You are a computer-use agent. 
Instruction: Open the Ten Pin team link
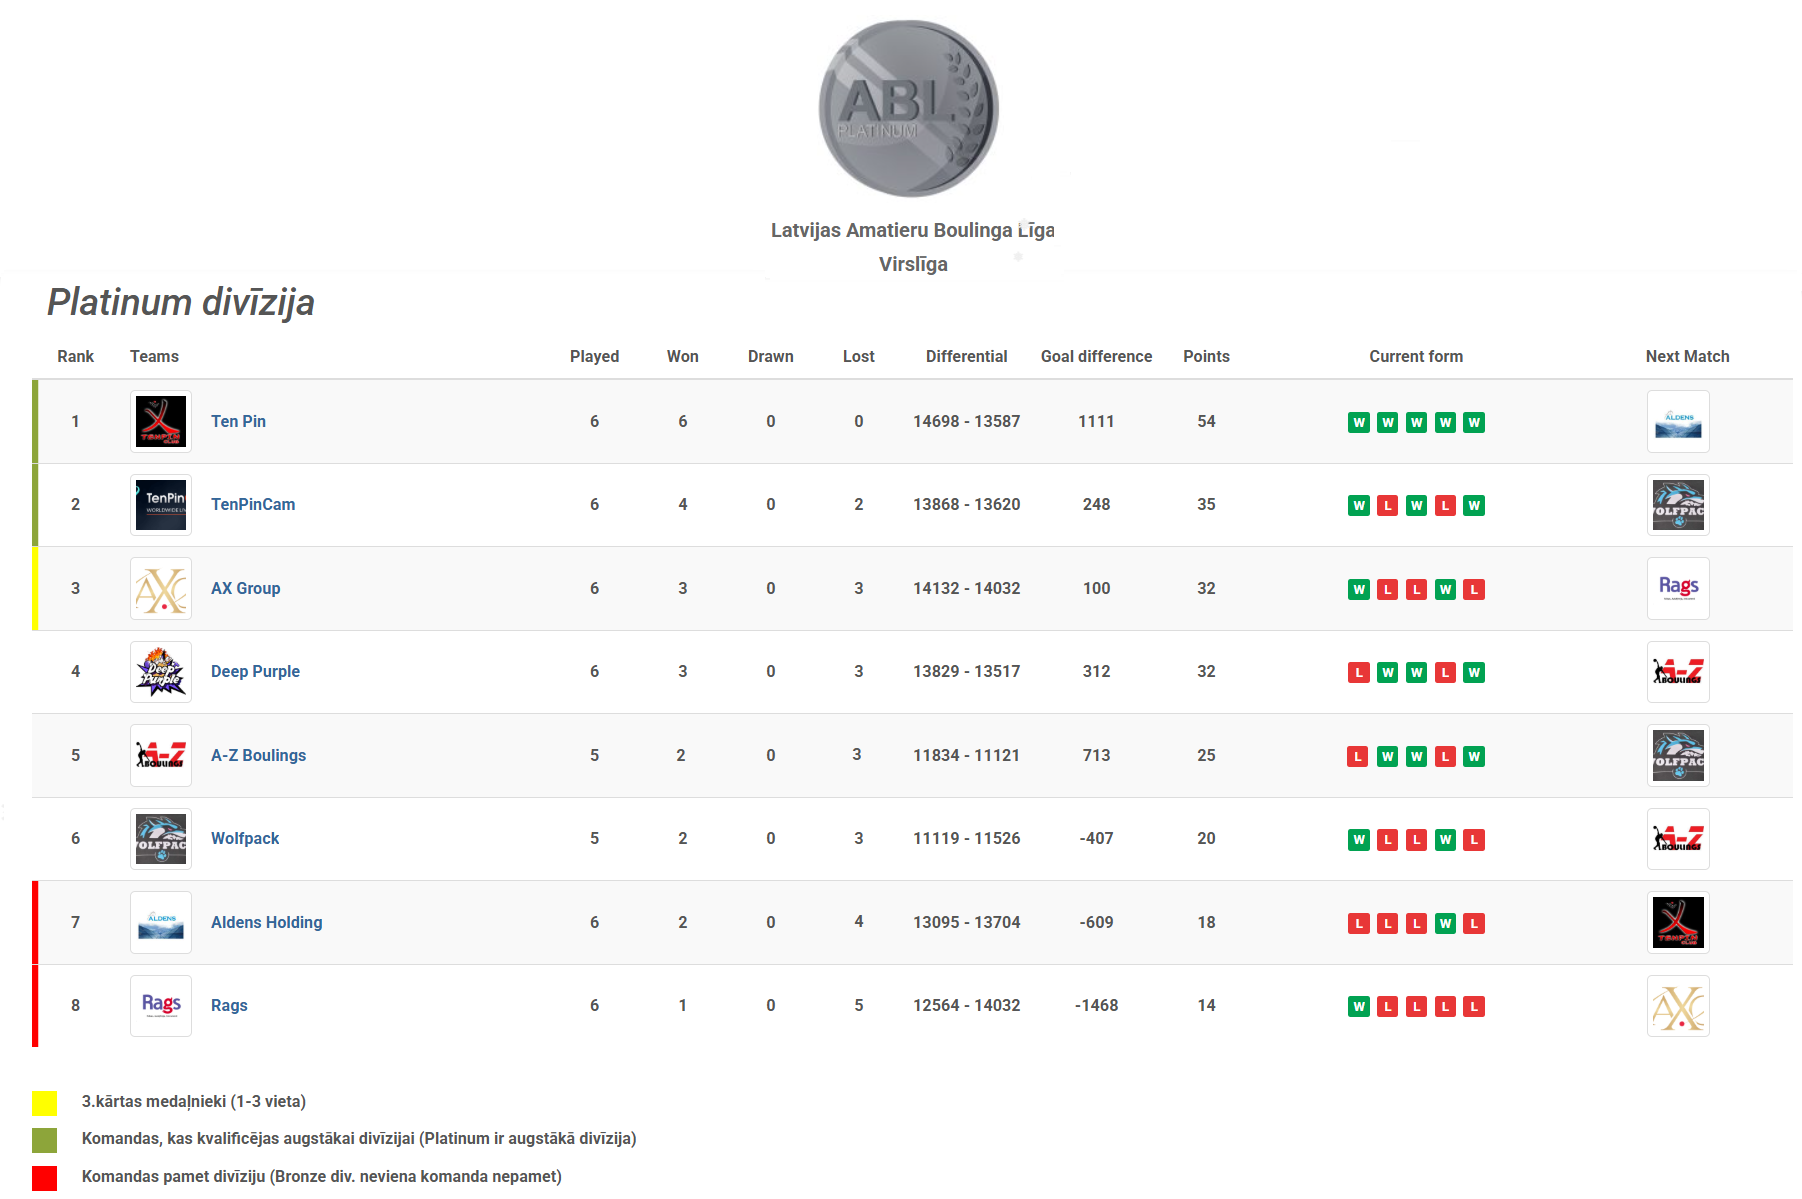point(238,422)
